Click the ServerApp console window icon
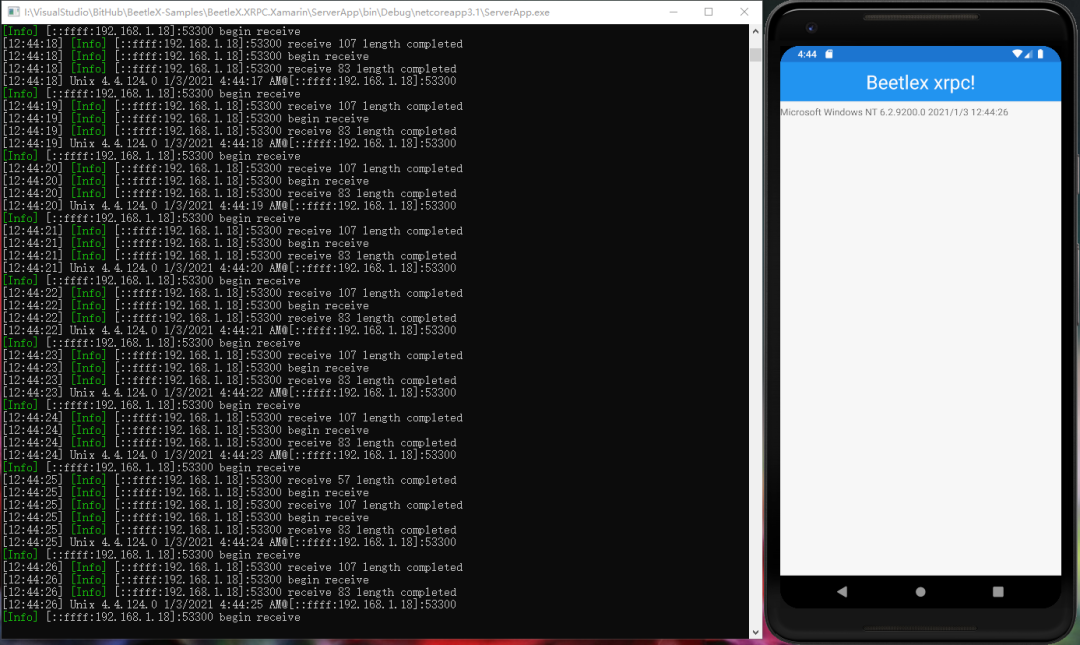 point(13,12)
